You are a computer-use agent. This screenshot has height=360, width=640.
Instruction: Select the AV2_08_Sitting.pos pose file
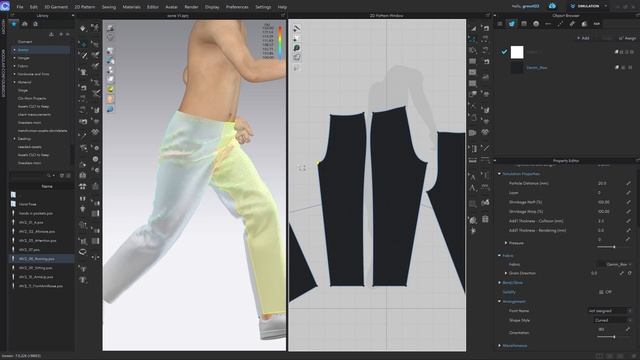pyautogui.click(x=35, y=268)
